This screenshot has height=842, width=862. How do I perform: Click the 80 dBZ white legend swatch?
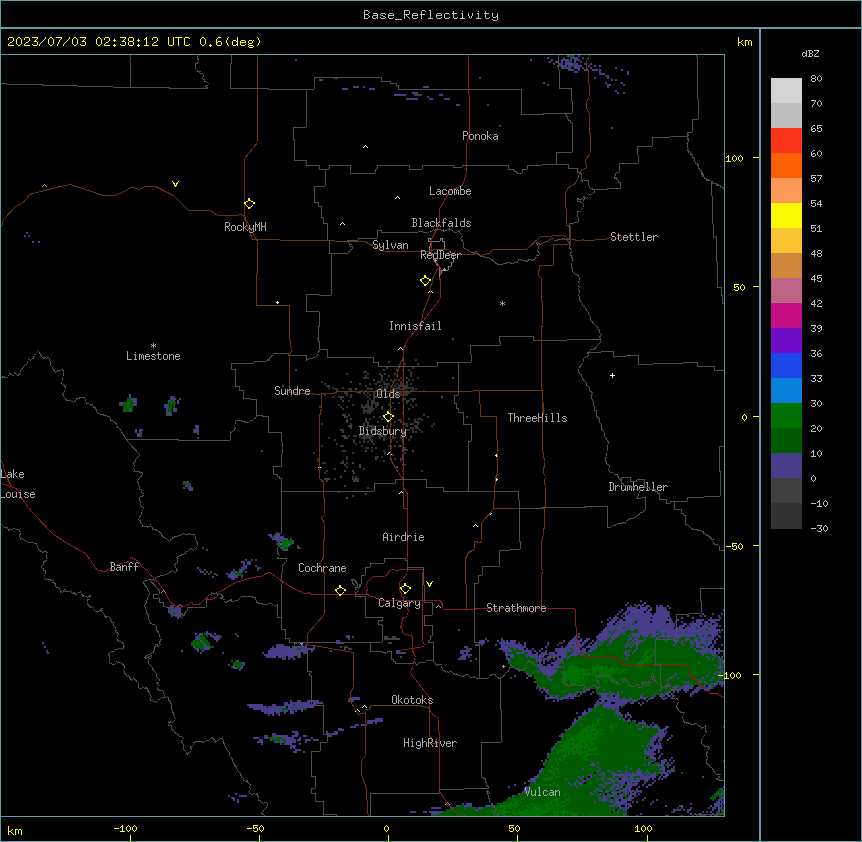(x=786, y=90)
